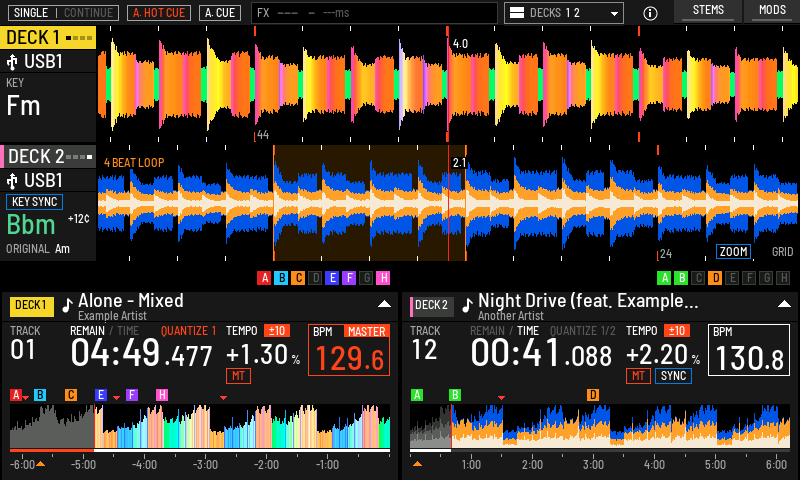Jump to cue B marker above Deck 1 overview
This screenshot has height=480, width=800.
40,395
